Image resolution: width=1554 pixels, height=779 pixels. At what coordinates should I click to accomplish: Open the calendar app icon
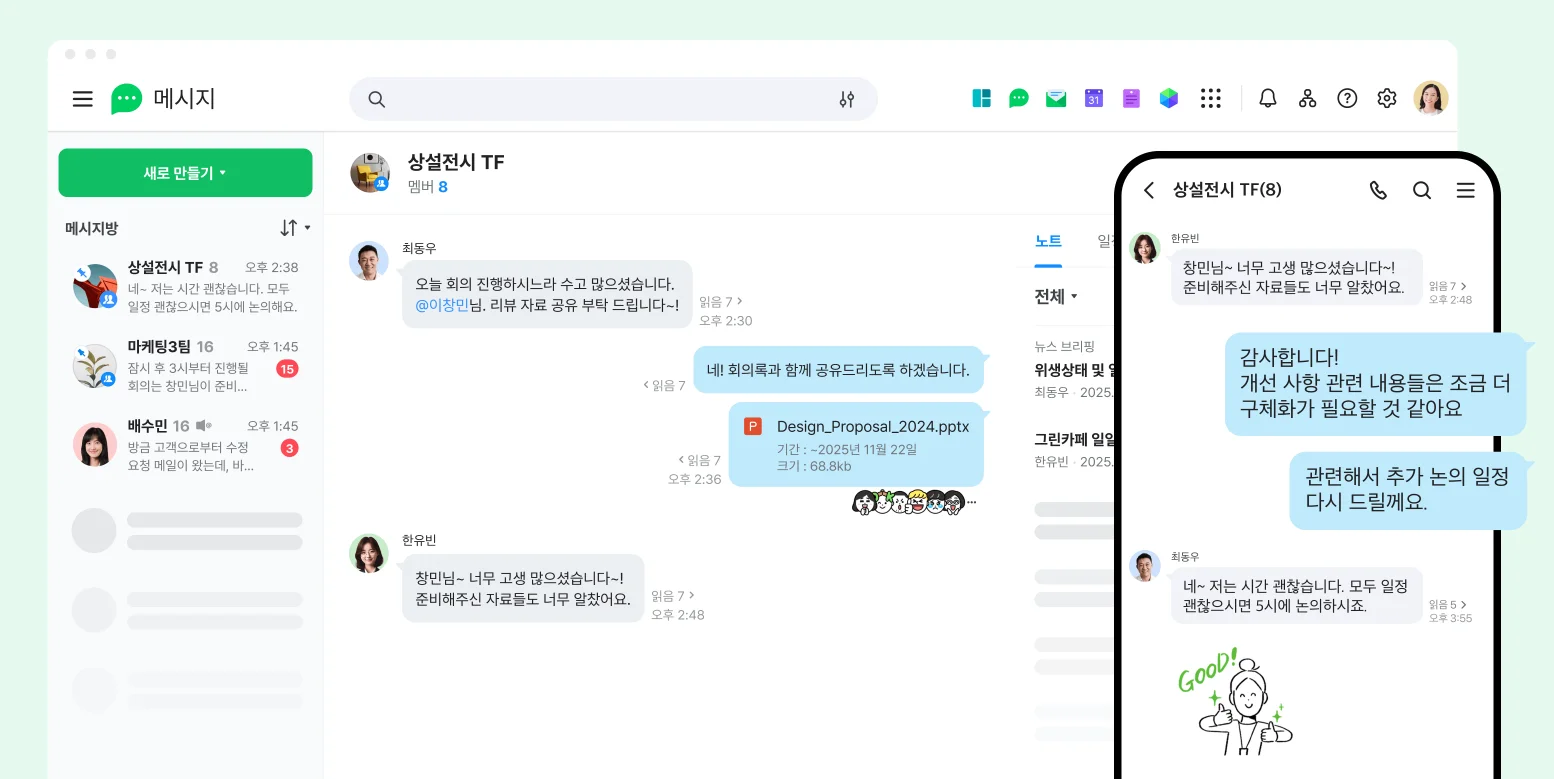[x=1094, y=98]
